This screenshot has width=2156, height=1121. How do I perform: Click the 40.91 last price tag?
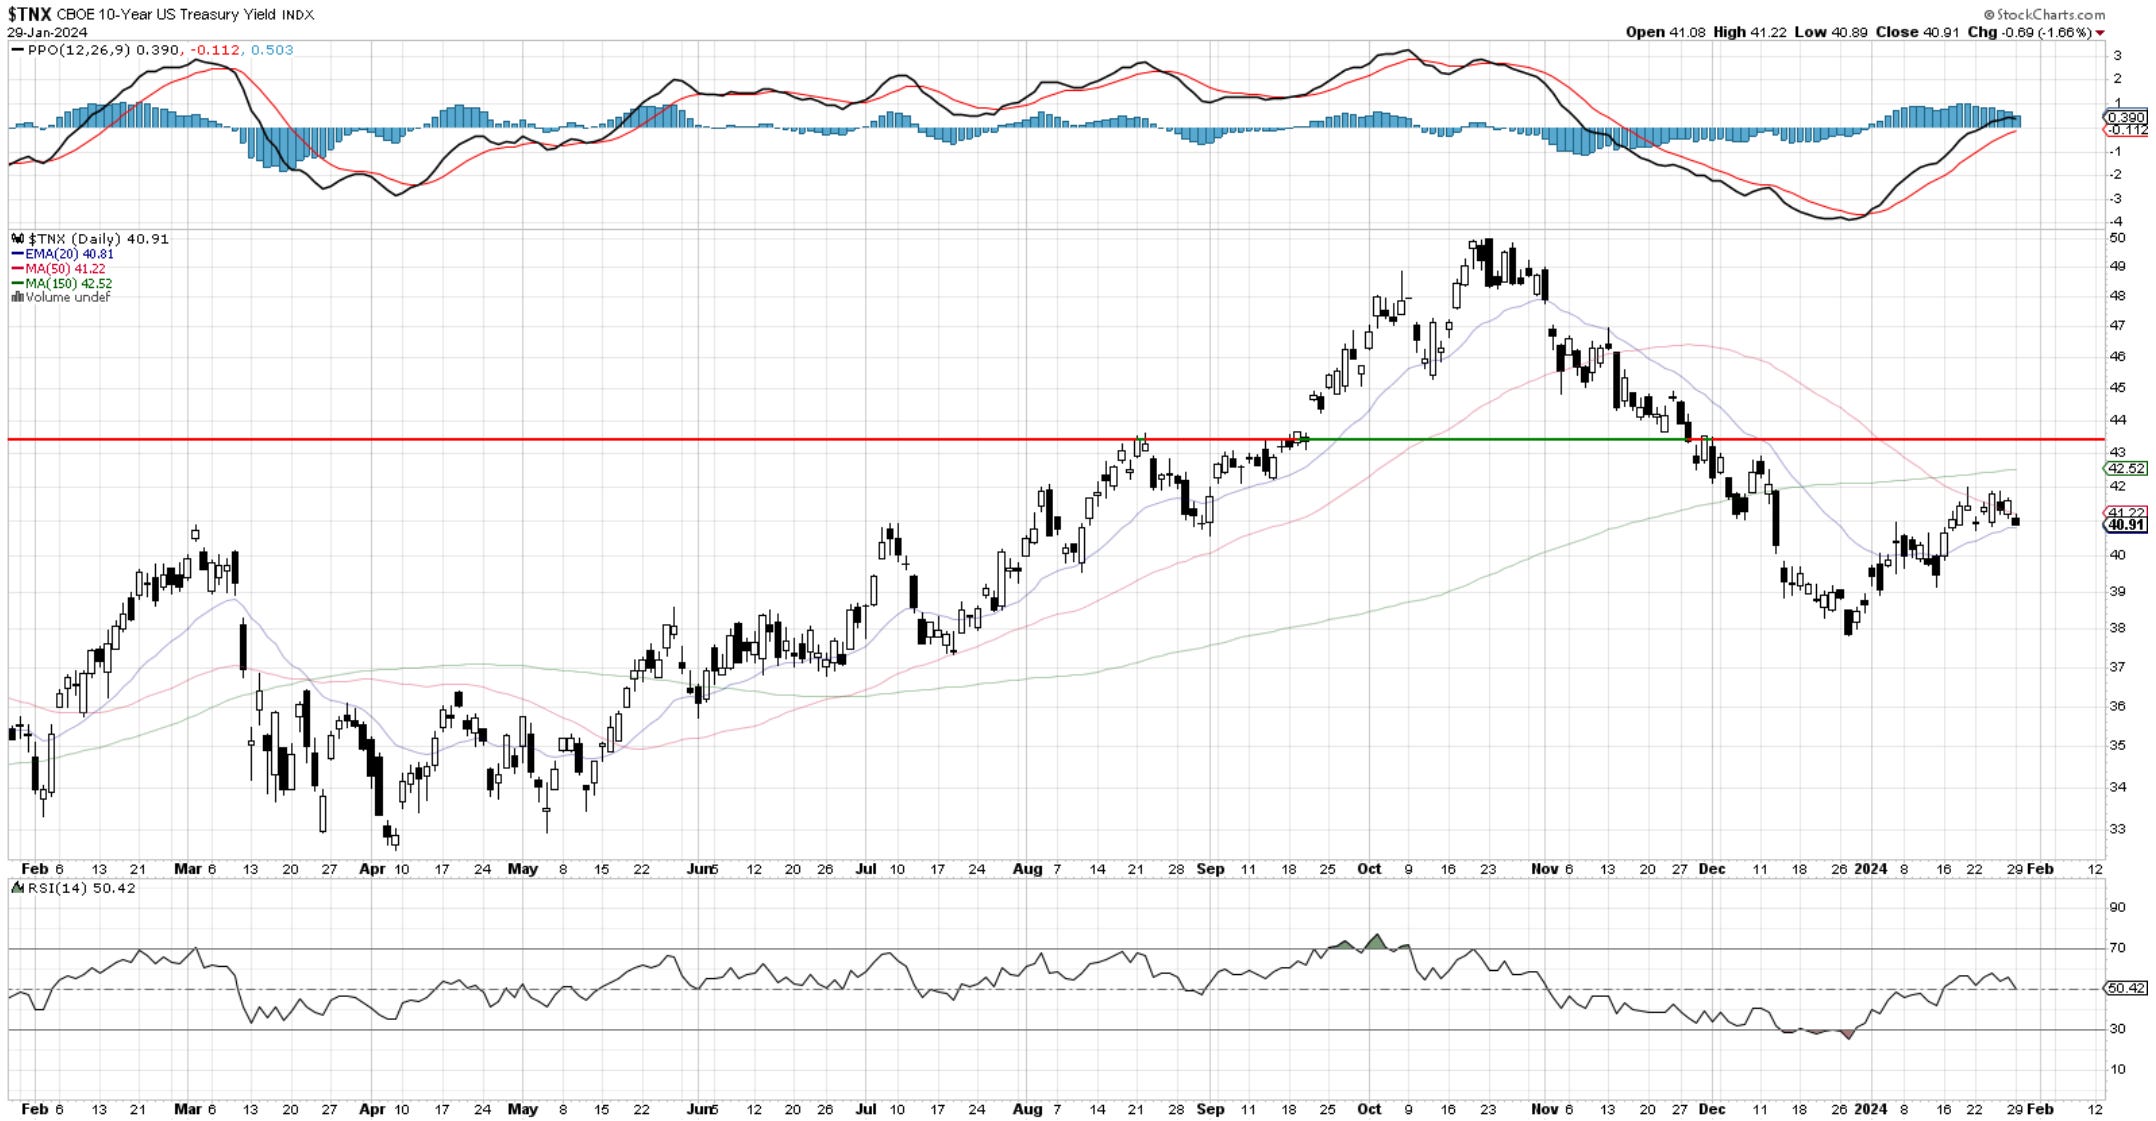click(2125, 525)
